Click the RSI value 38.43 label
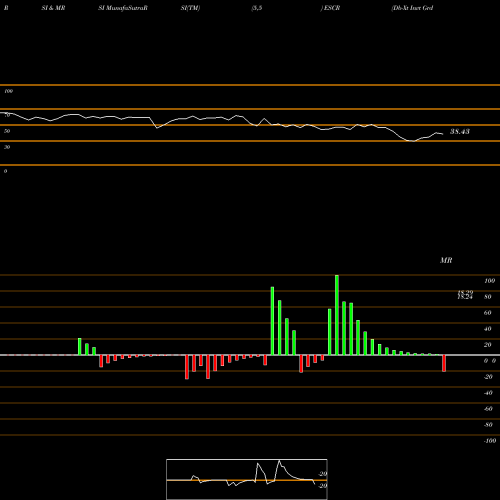The height and width of the screenshot is (500, 500). point(460,132)
